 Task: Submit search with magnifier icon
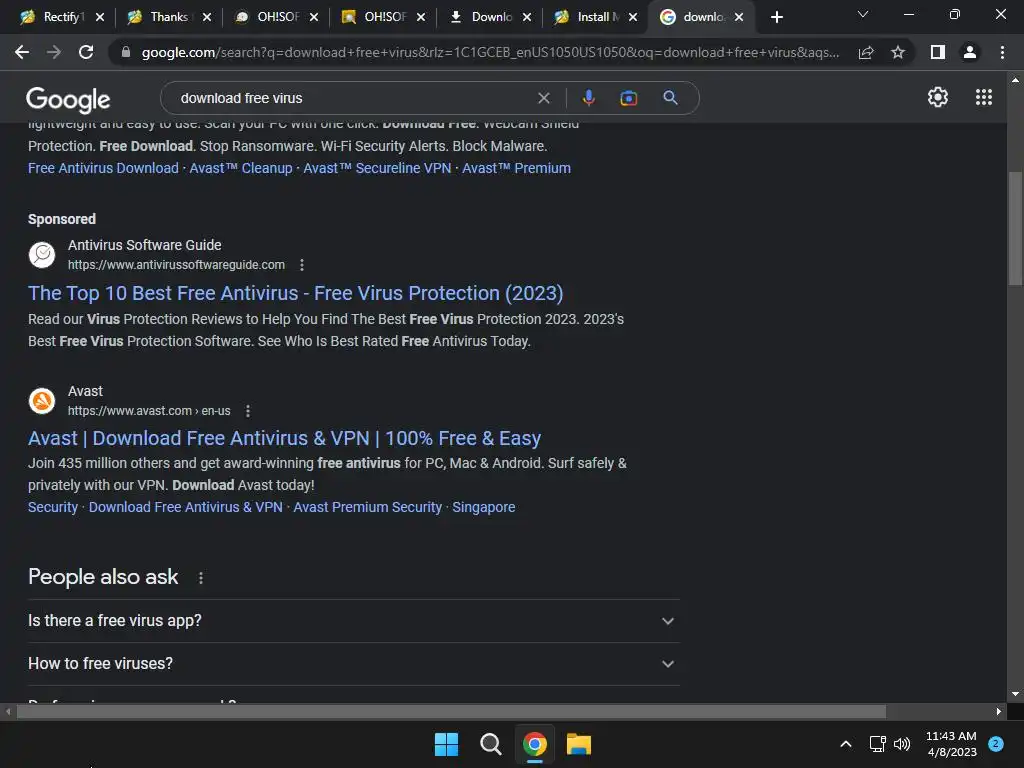coord(670,98)
